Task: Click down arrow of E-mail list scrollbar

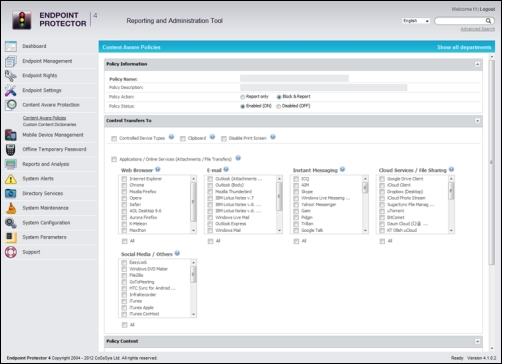Action: [279, 231]
